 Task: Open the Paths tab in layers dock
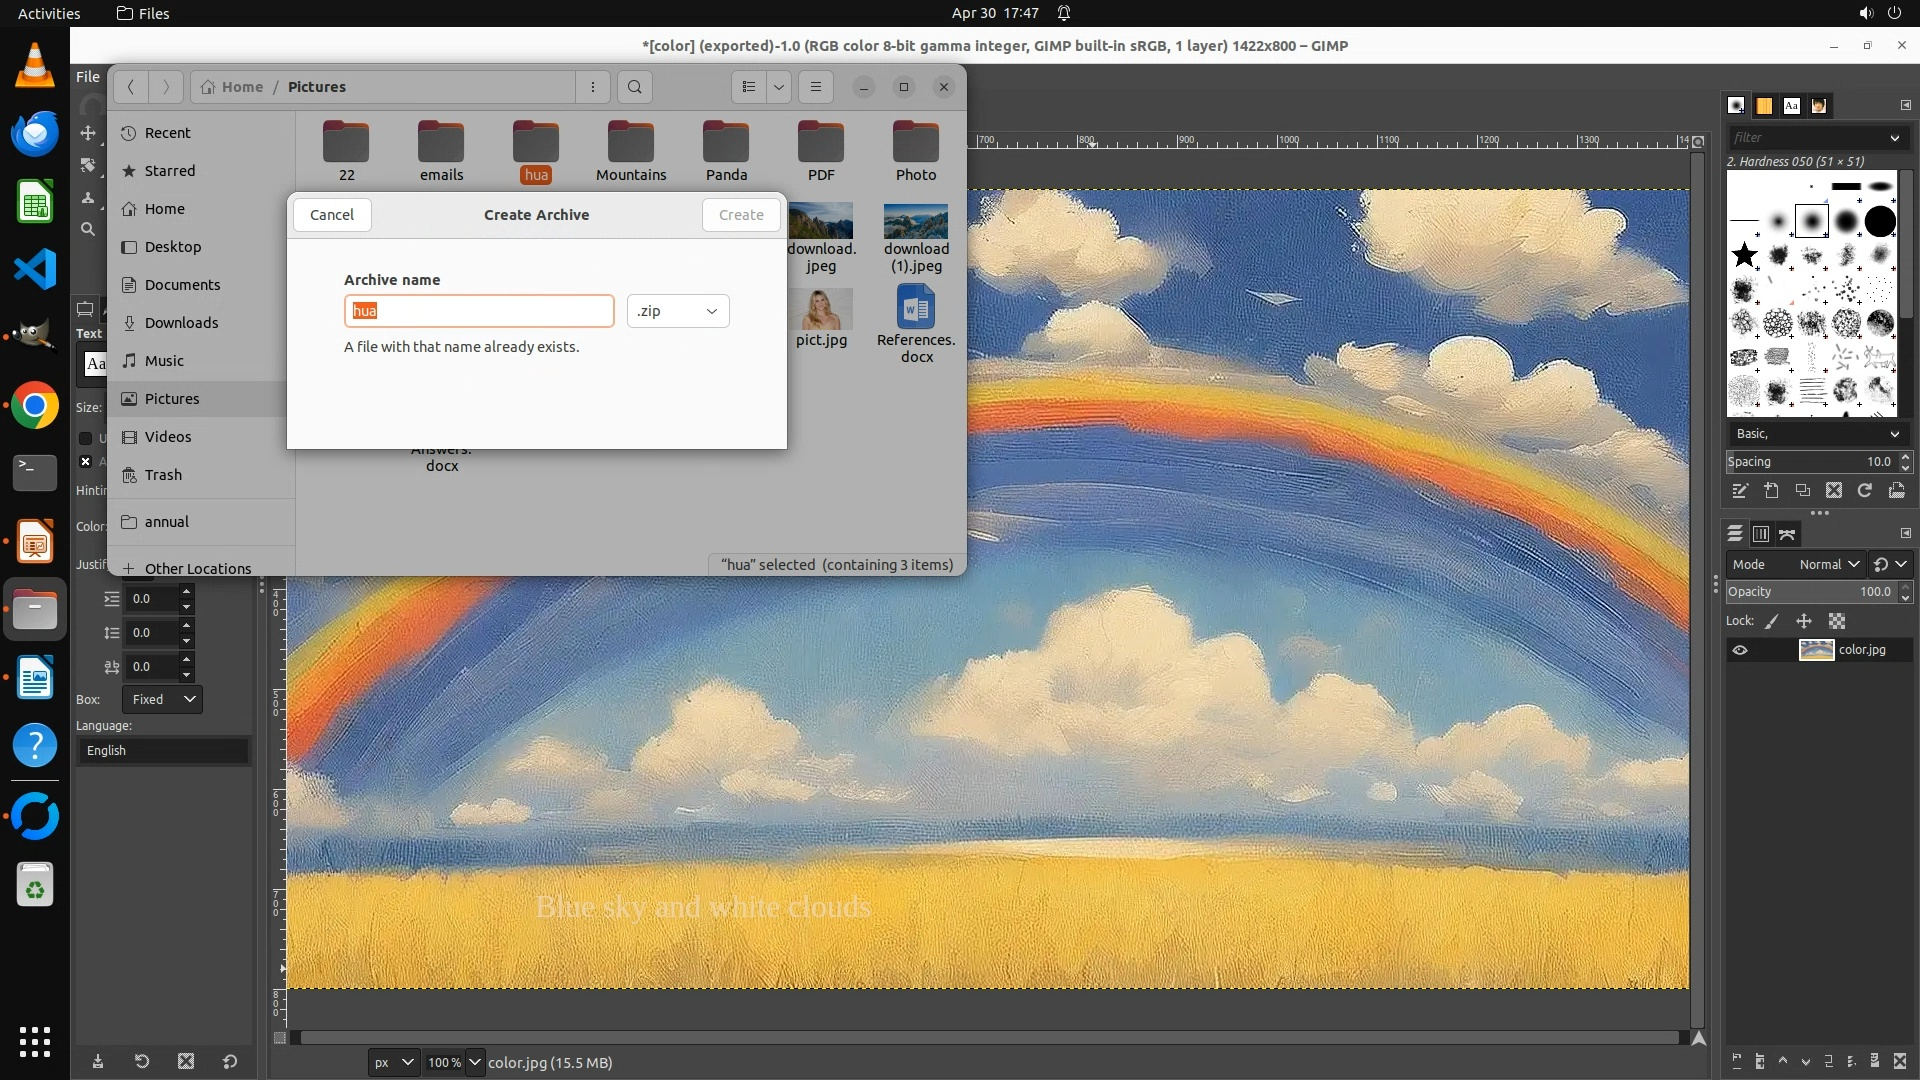tap(1788, 534)
